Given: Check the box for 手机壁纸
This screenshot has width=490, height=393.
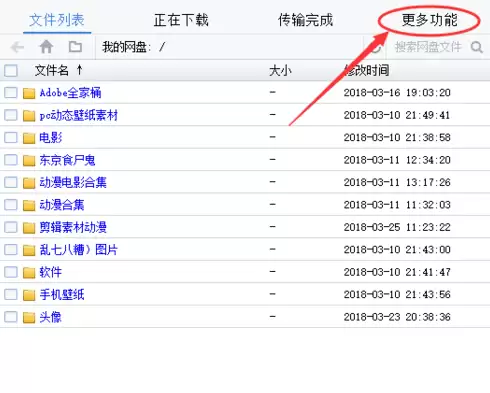Looking at the screenshot, I should tap(11, 294).
